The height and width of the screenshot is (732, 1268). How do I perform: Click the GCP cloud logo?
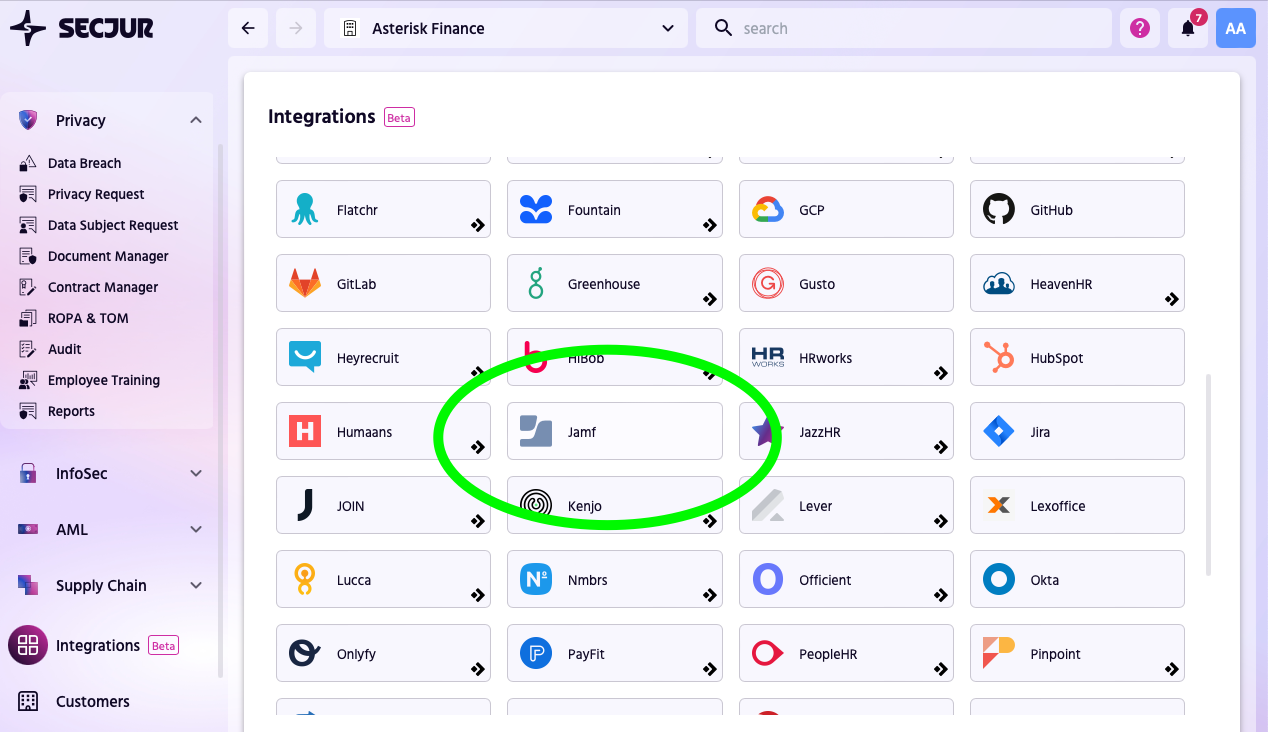point(767,210)
